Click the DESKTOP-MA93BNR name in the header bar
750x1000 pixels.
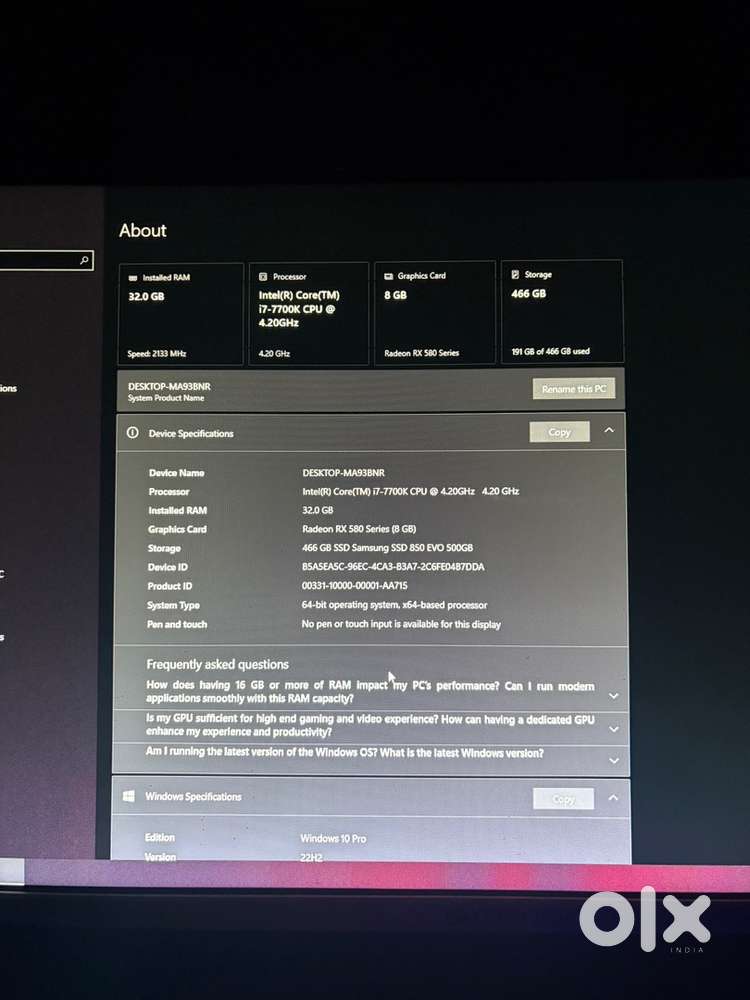[169, 386]
